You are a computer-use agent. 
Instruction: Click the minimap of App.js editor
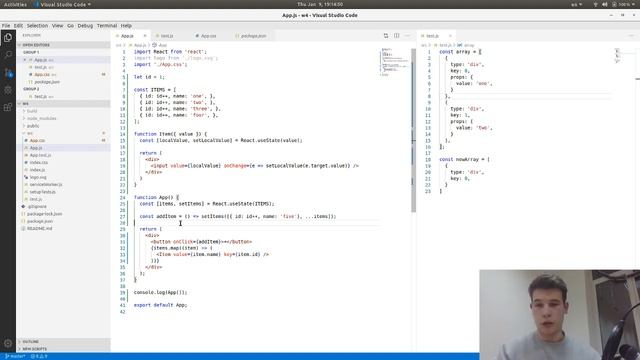pos(394,62)
